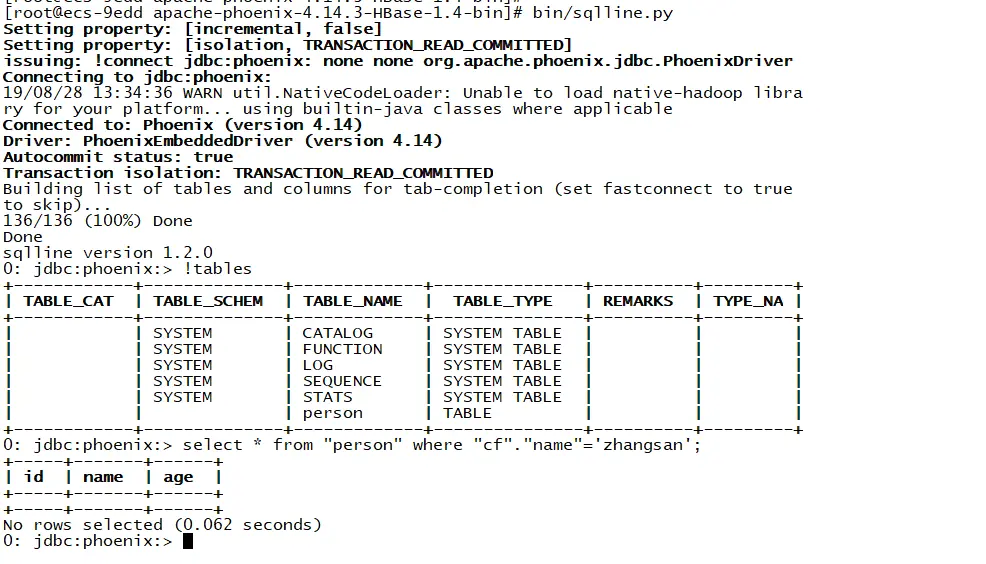Click the TABLE_SCHEM column header
This screenshot has height=564, width=986.
click(x=208, y=301)
